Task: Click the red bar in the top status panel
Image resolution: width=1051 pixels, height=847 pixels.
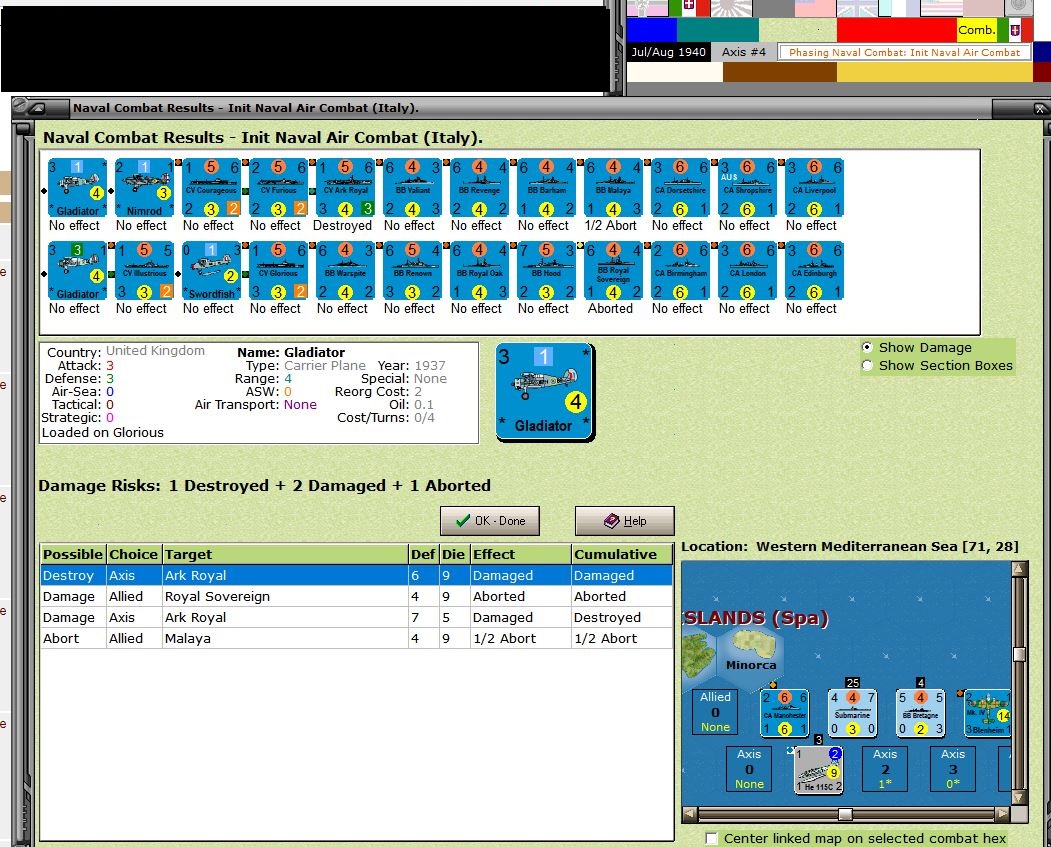Action: point(896,29)
